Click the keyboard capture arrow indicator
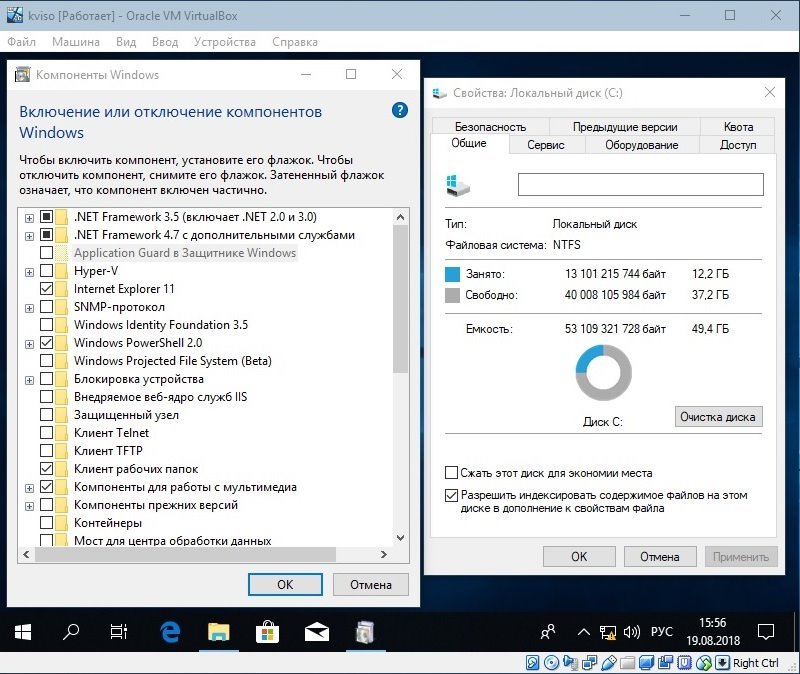Viewport: 800px width, 674px height. click(722, 663)
